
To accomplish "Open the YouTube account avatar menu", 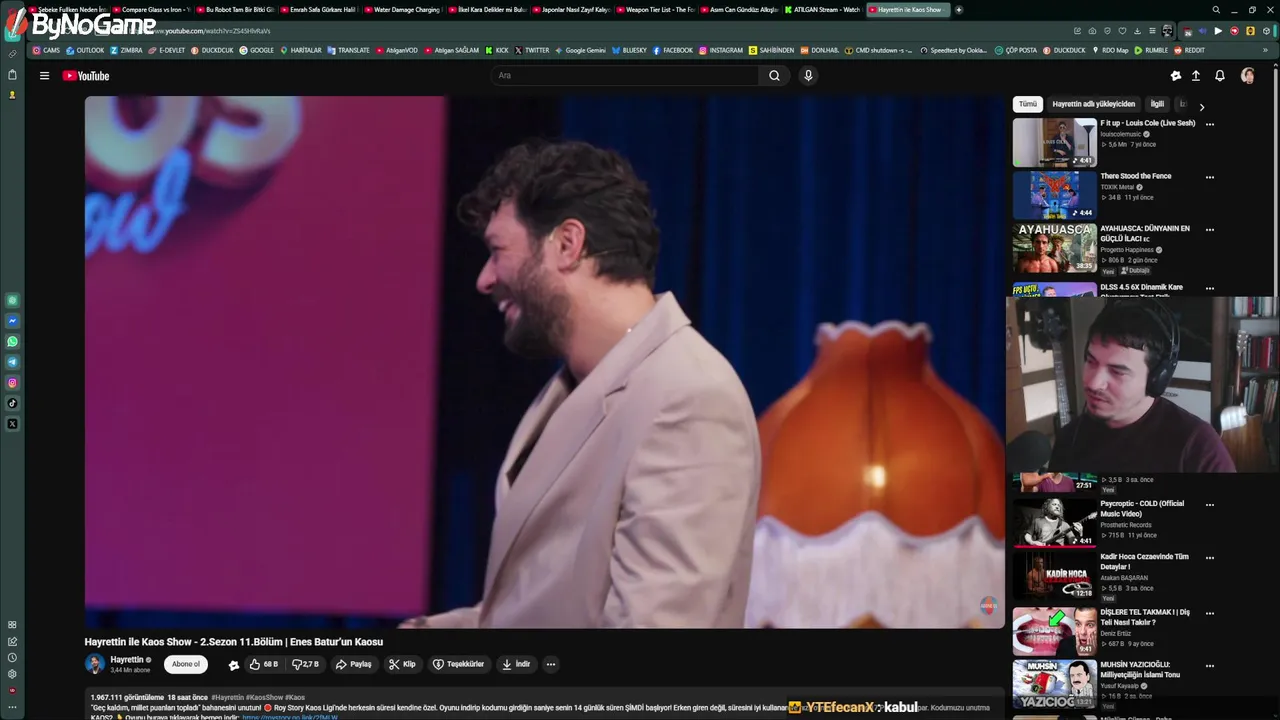I will tap(1248, 76).
